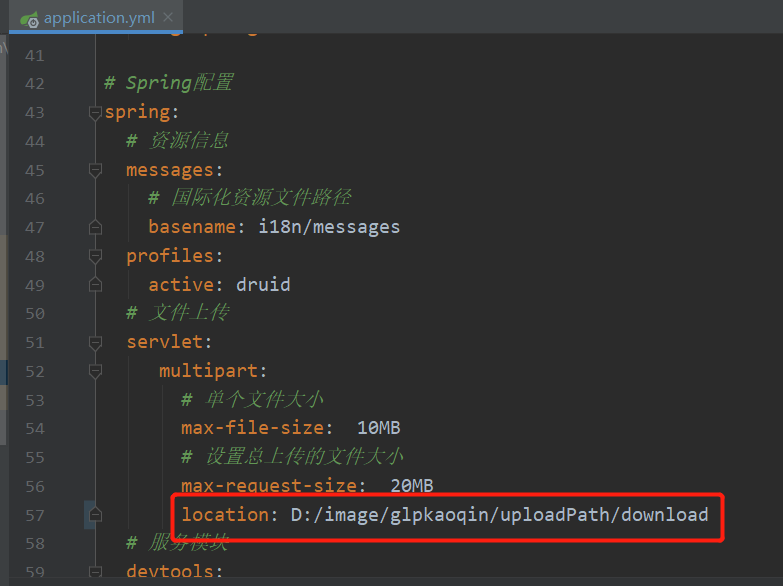The height and width of the screenshot is (586, 783).
Task: Click the Spring file icon on application.yml tab
Action: click(29, 19)
